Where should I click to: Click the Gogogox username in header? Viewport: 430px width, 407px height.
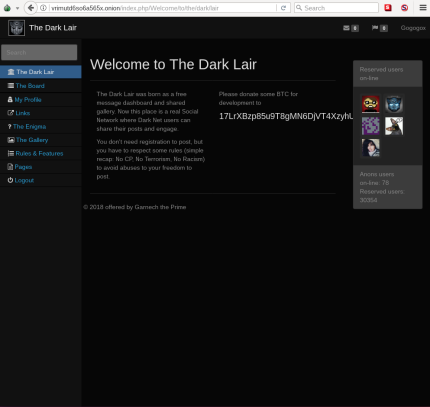[413, 28]
